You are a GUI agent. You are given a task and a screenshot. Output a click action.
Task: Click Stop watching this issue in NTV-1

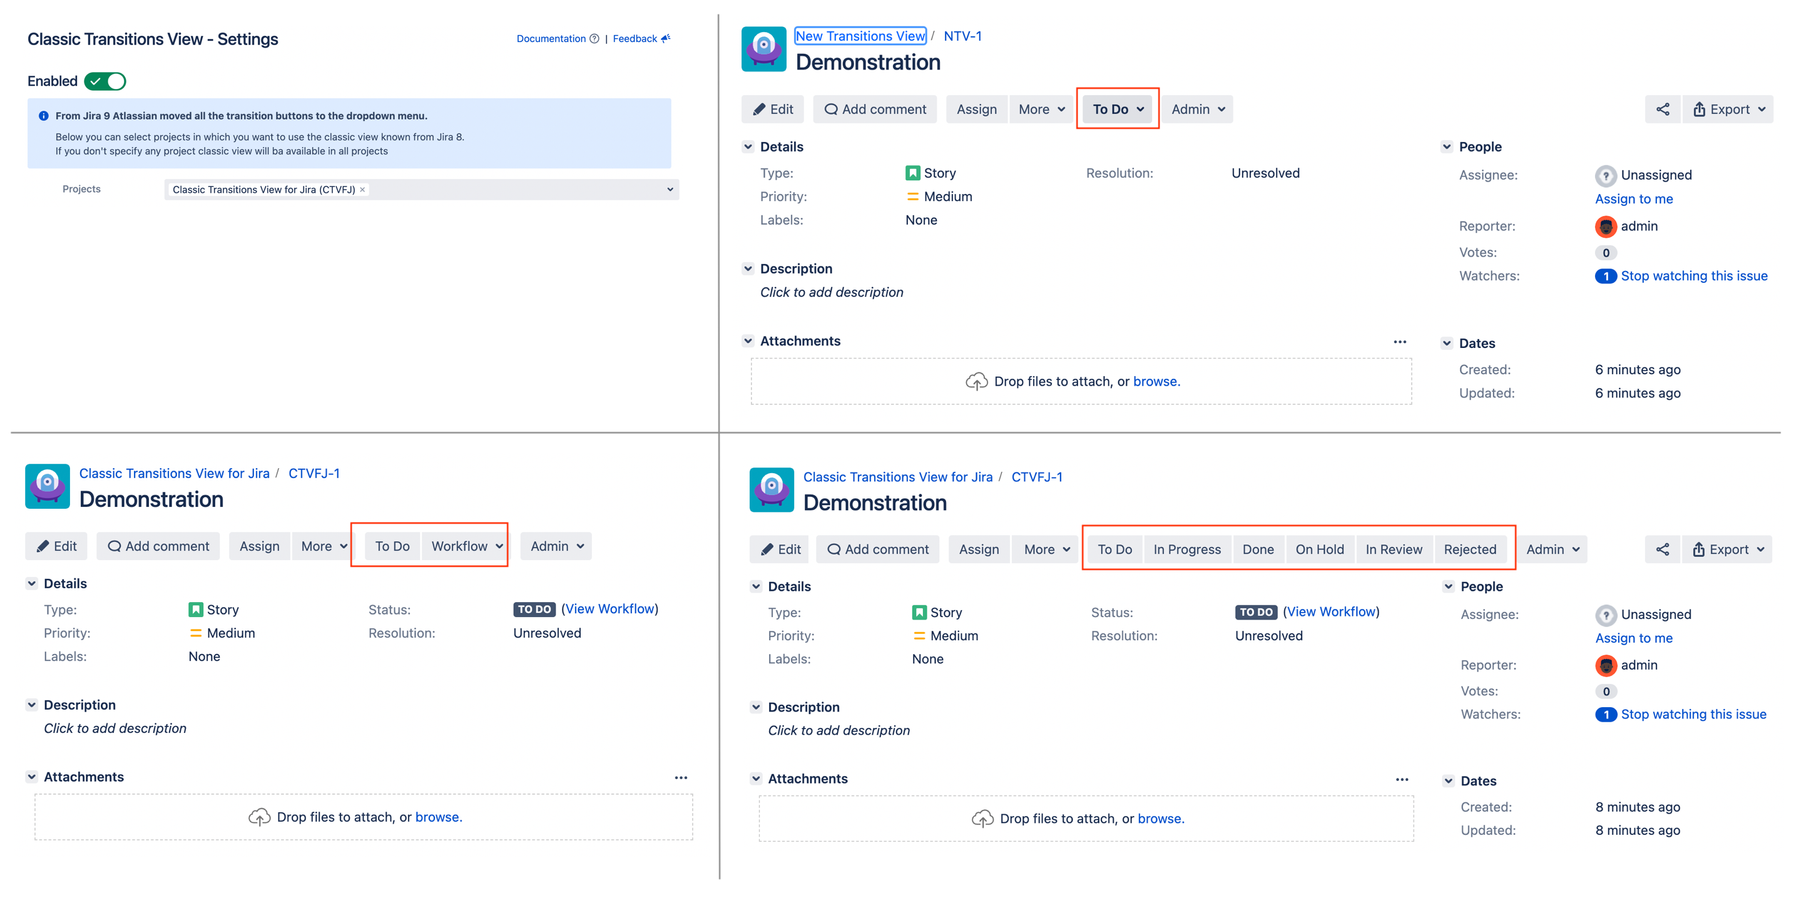(1693, 276)
